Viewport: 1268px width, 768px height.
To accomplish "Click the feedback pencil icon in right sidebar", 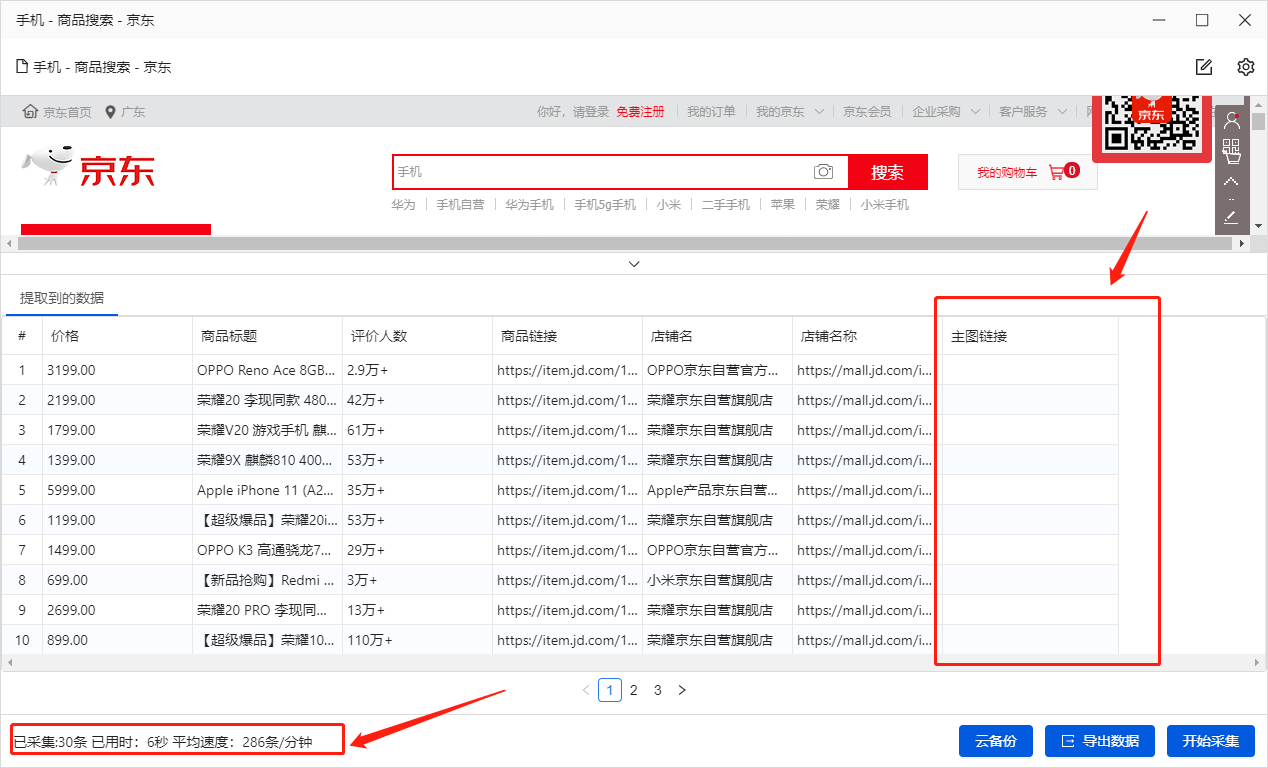I will 1231,217.
